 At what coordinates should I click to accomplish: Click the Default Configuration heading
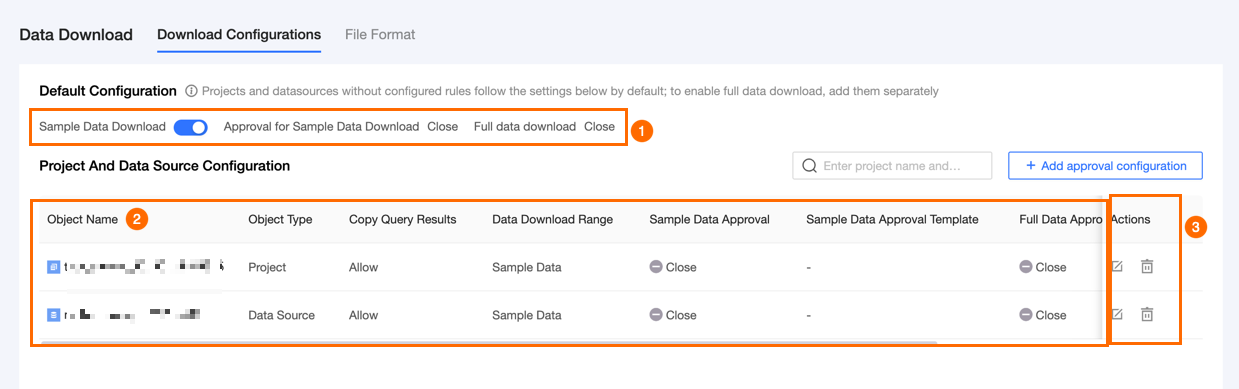click(108, 91)
